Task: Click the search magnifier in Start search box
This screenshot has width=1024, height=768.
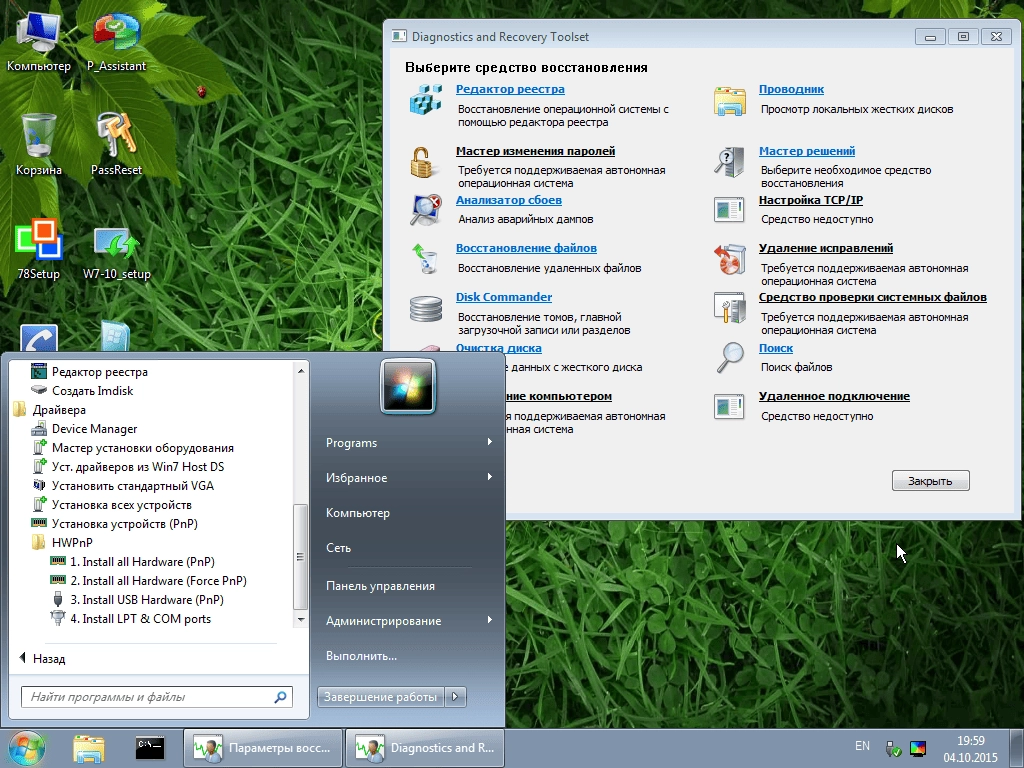Action: click(x=280, y=697)
